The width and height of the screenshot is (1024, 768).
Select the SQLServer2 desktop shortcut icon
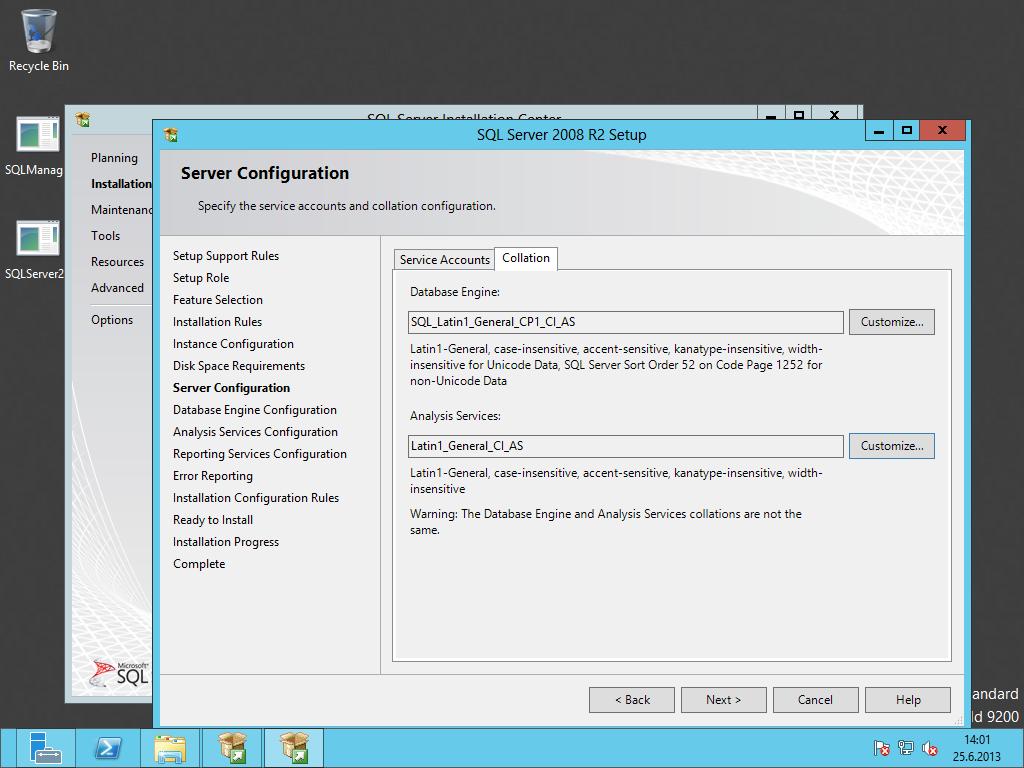[37, 238]
